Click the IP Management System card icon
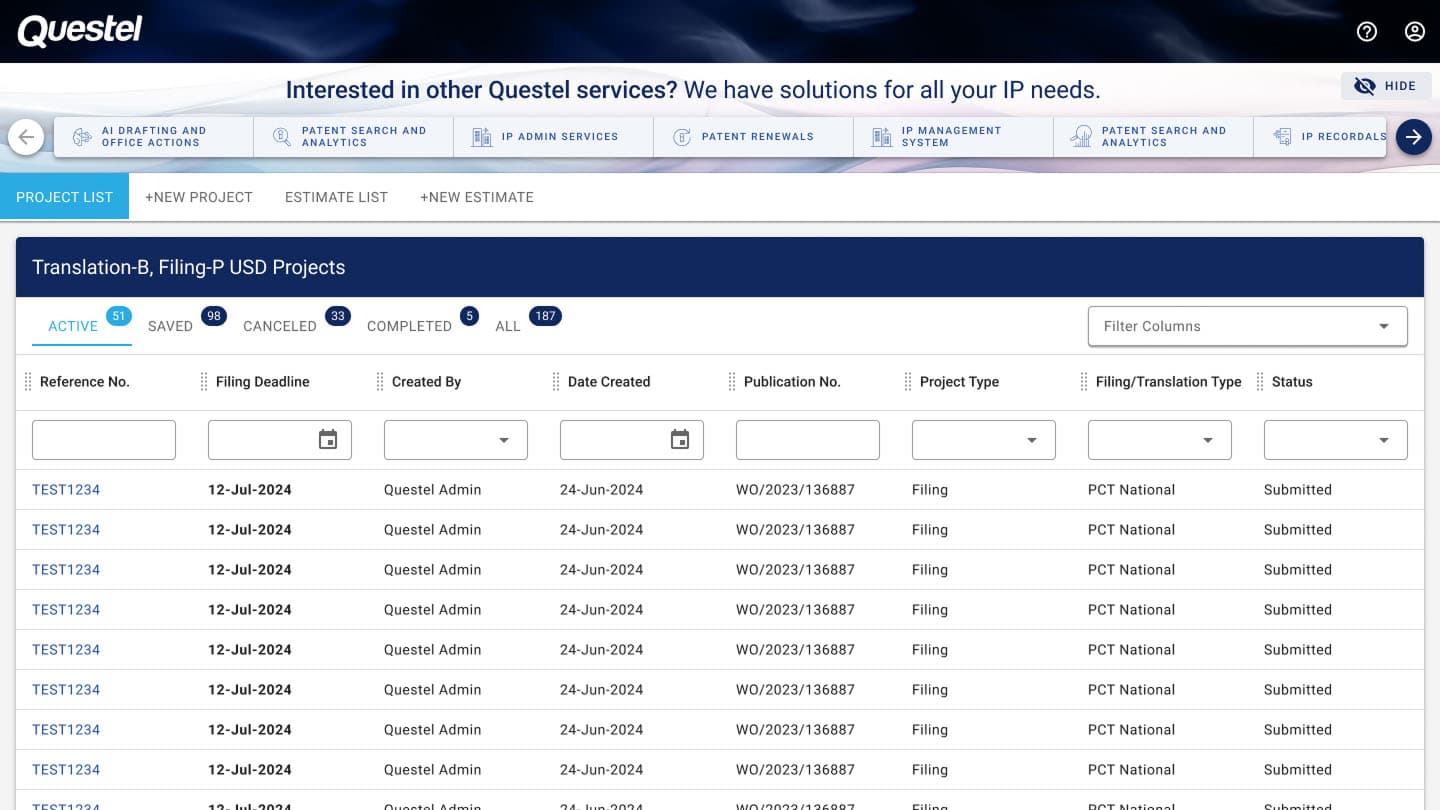The width and height of the screenshot is (1440, 810). (881, 137)
